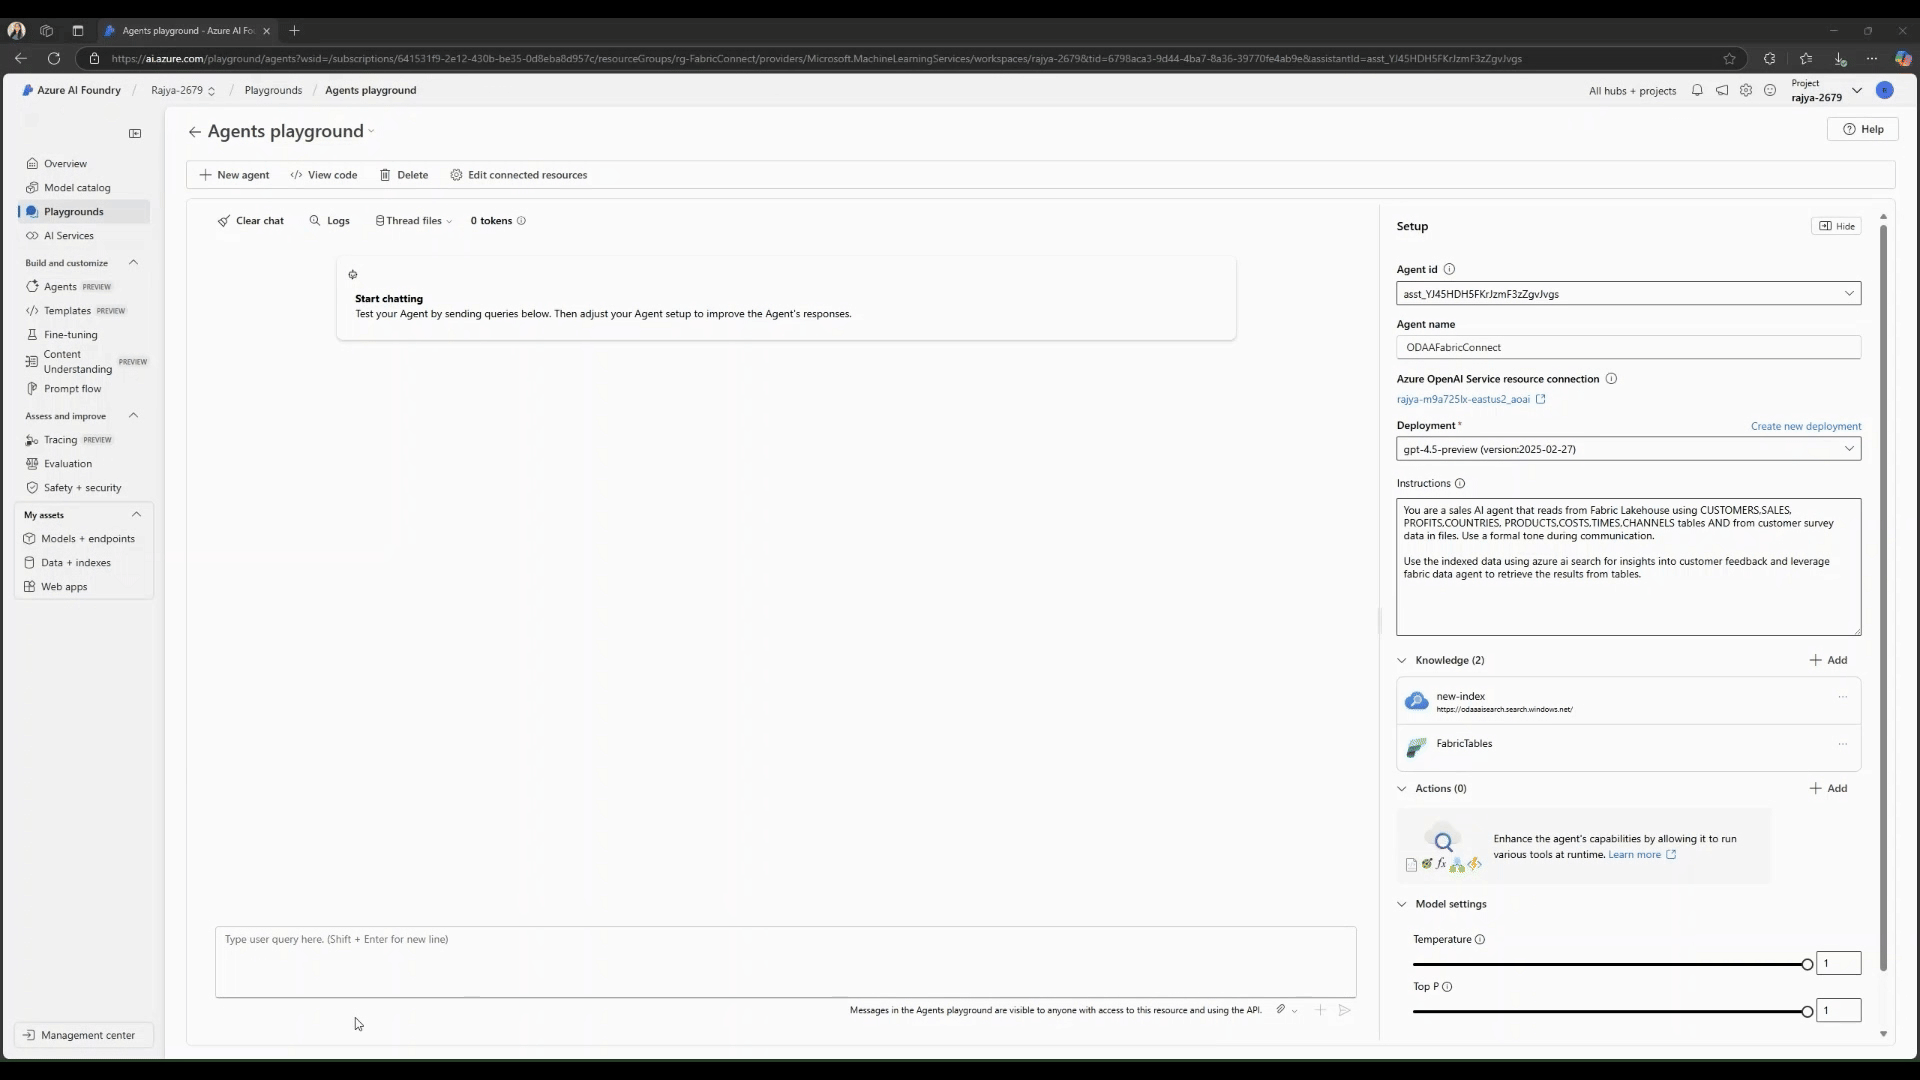The width and height of the screenshot is (1920, 1080).
Task: Hide the Setup panel
Action: click(x=1836, y=226)
